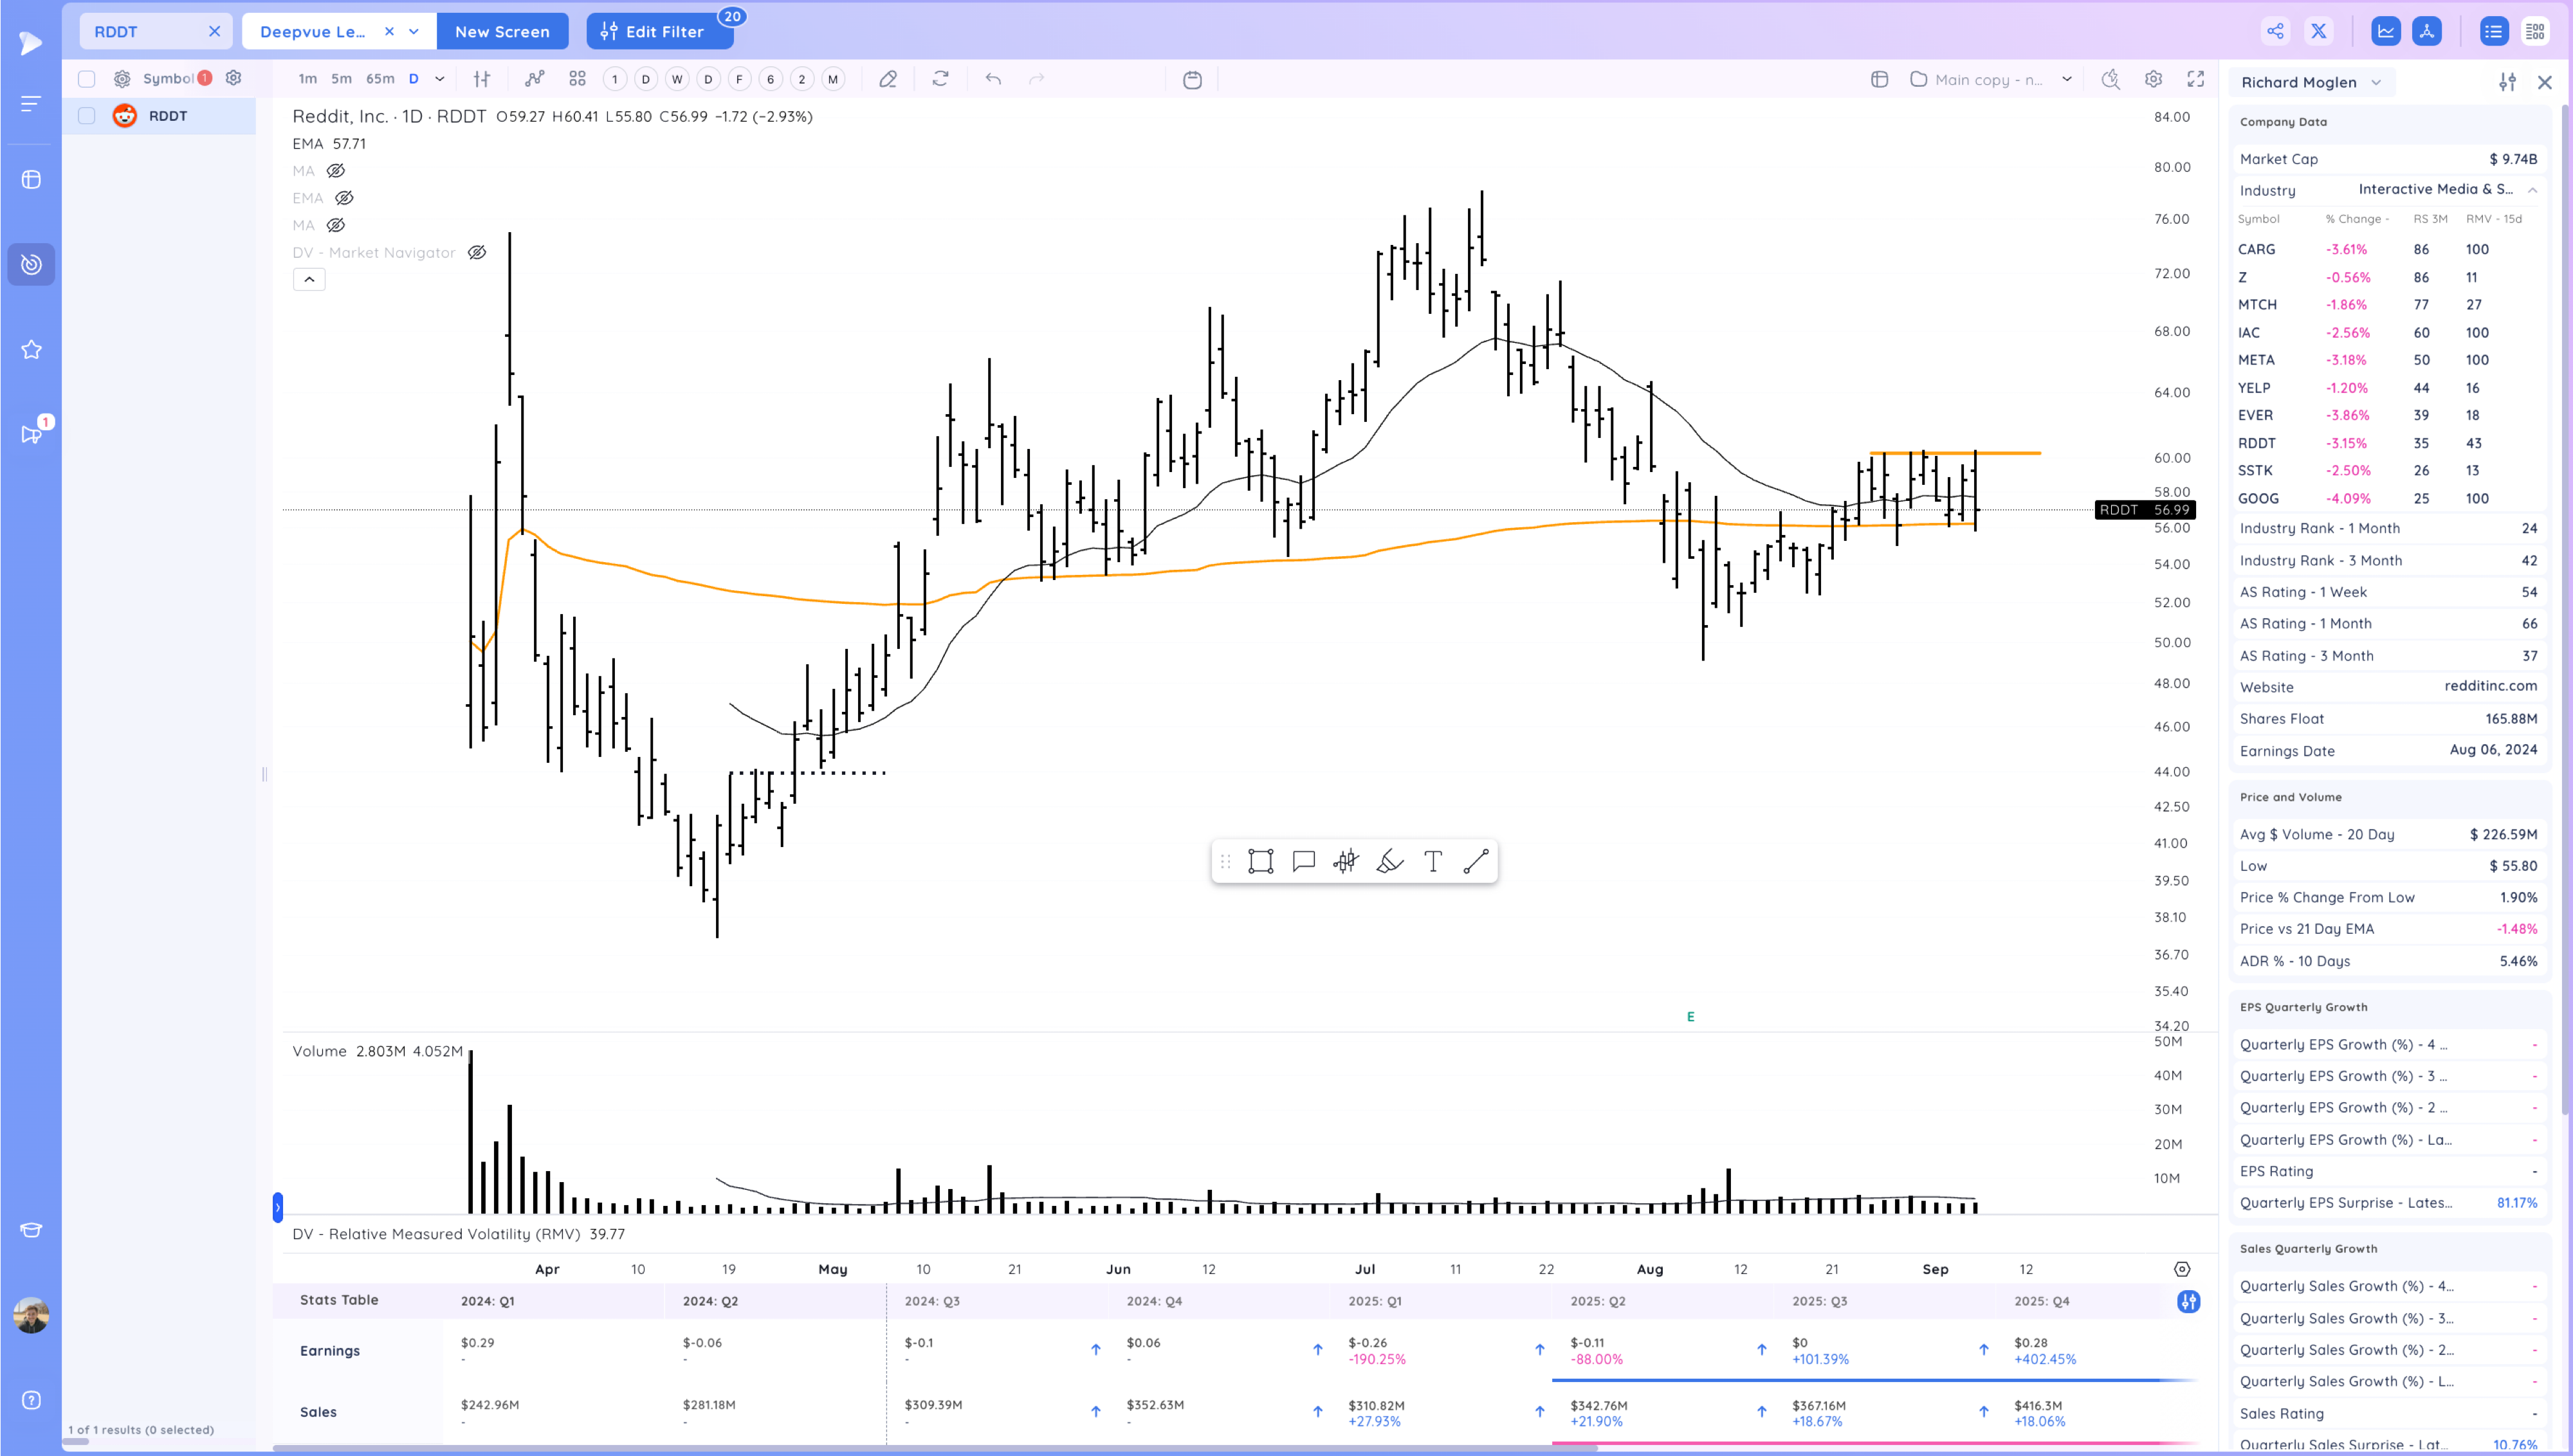Enter fullscreen chart mode
The width and height of the screenshot is (2573, 1456).
[x=2196, y=79]
